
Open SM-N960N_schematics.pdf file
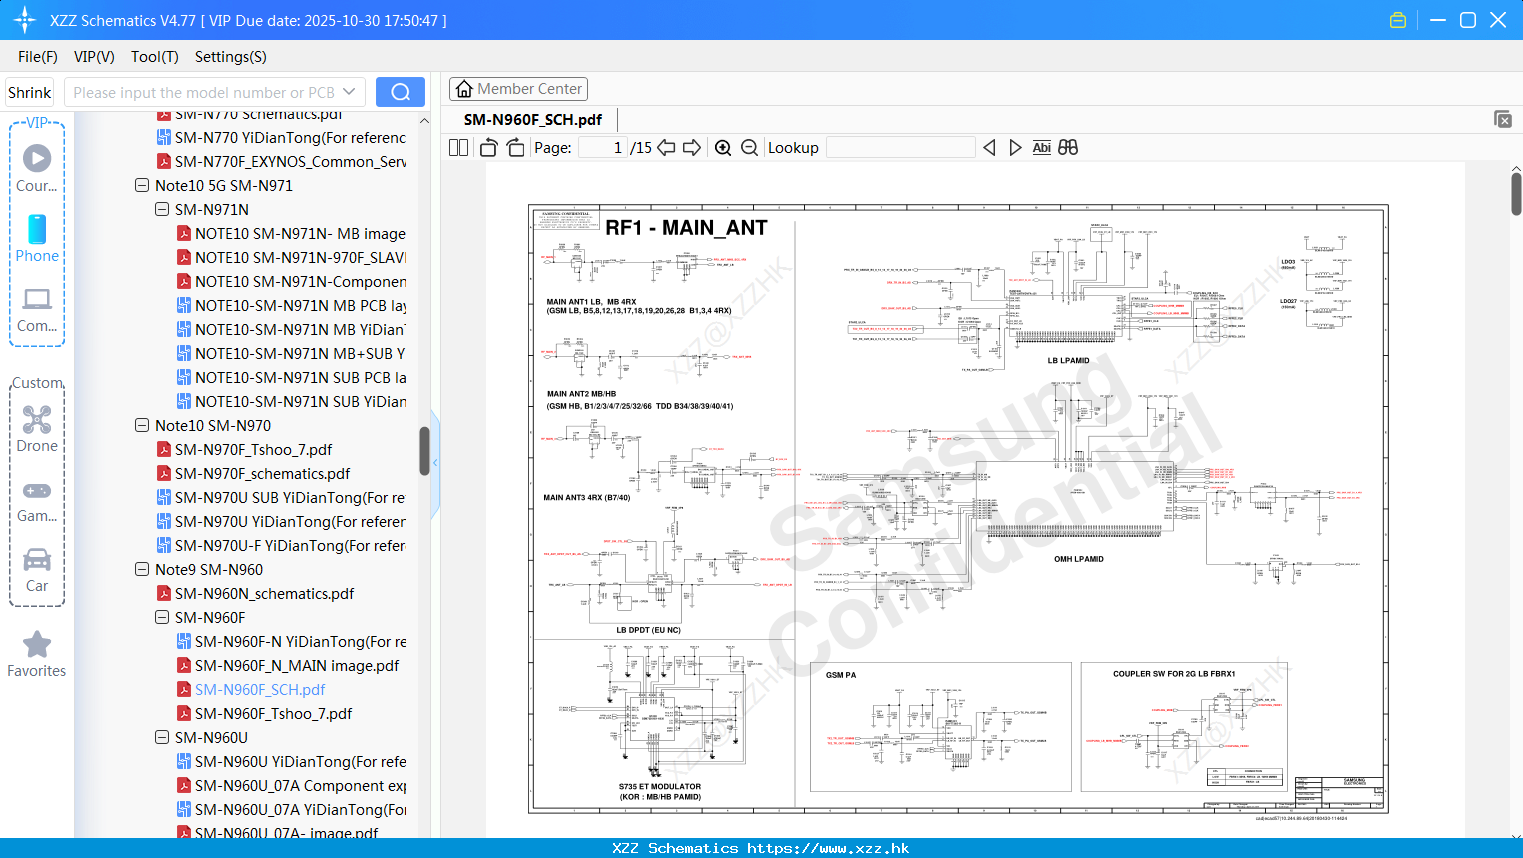(264, 593)
